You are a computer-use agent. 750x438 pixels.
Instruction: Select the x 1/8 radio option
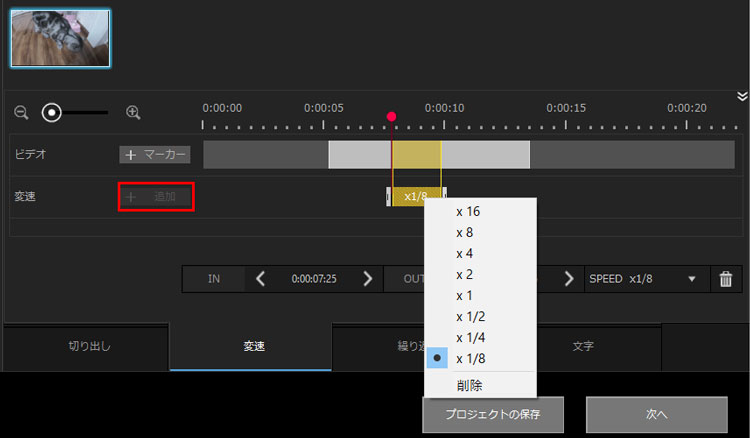468,359
